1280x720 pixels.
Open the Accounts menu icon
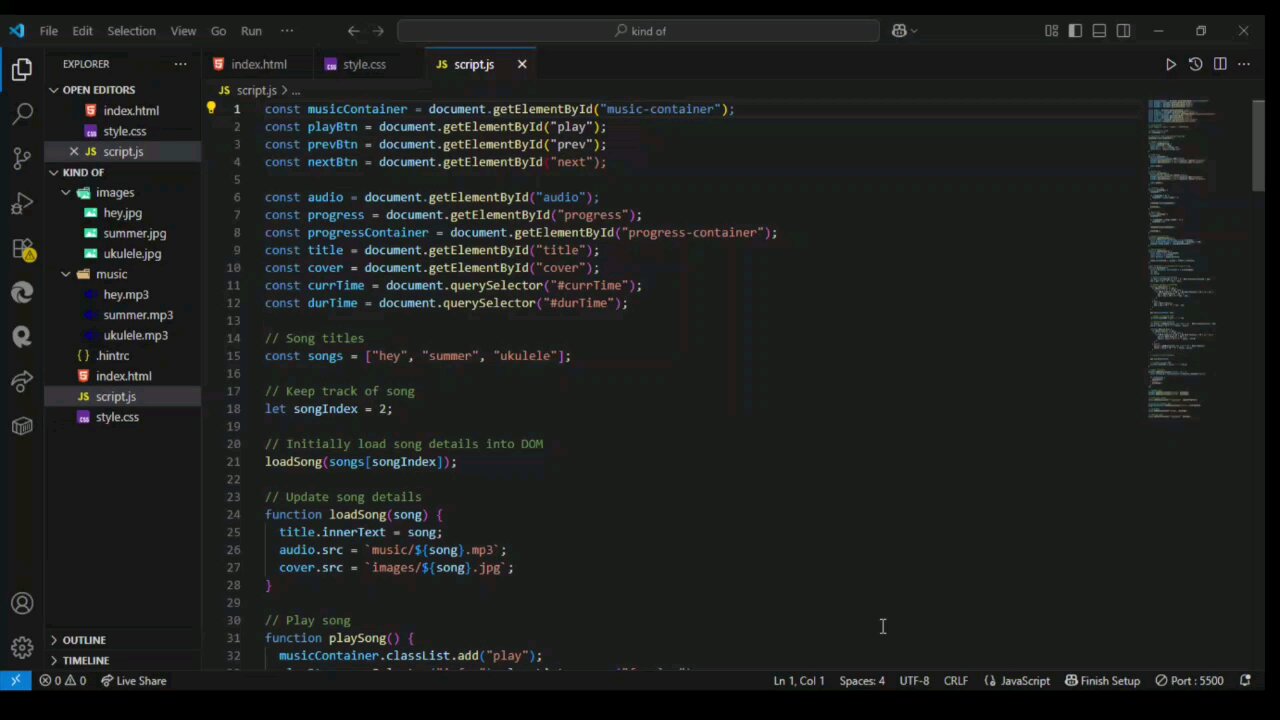[22, 604]
